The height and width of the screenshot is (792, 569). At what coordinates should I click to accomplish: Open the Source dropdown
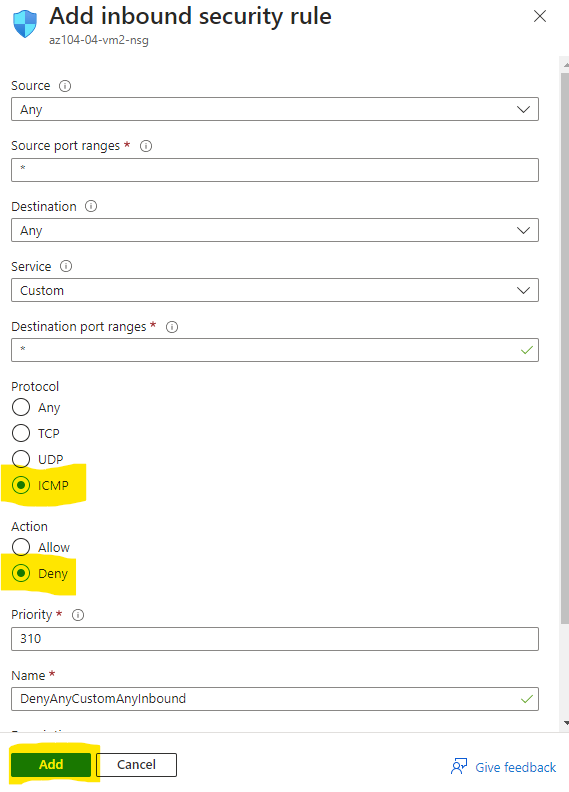[x=275, y=109]
